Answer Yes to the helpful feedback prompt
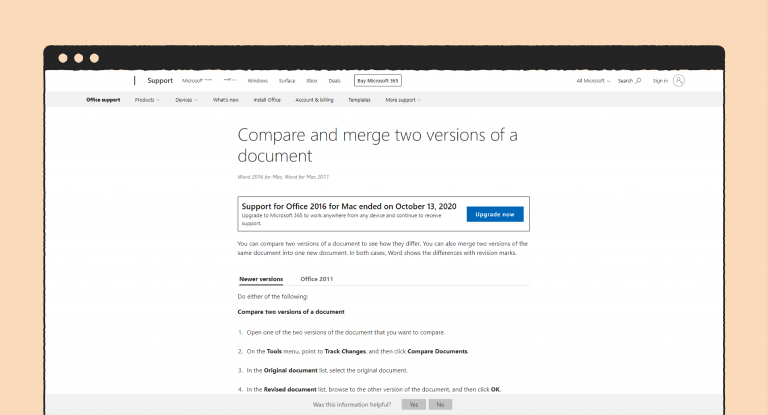Image resolution: width=768 pixels, height=415 pixels. tap(412, 404)
